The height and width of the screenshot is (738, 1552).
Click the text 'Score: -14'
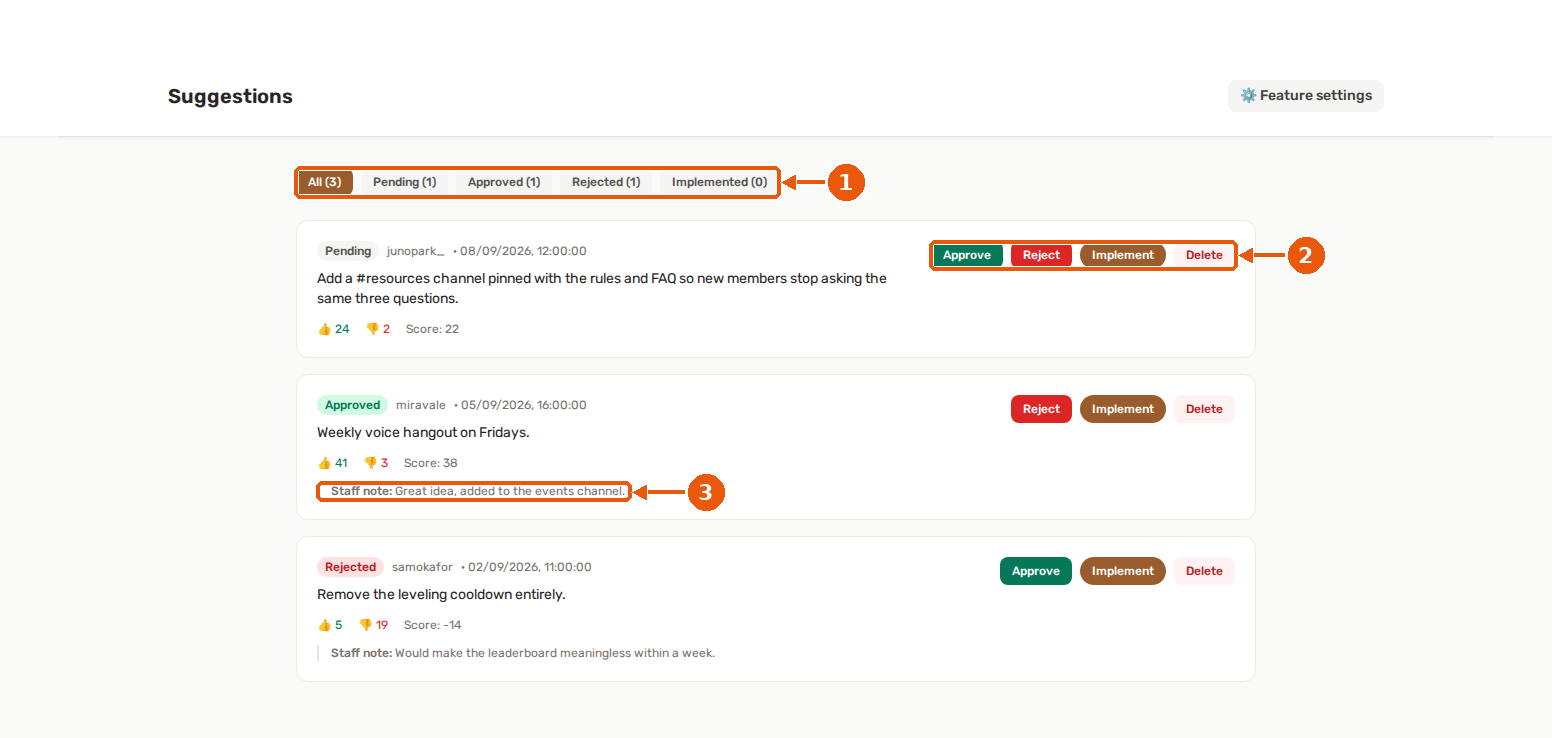click(x=432, y=625)
